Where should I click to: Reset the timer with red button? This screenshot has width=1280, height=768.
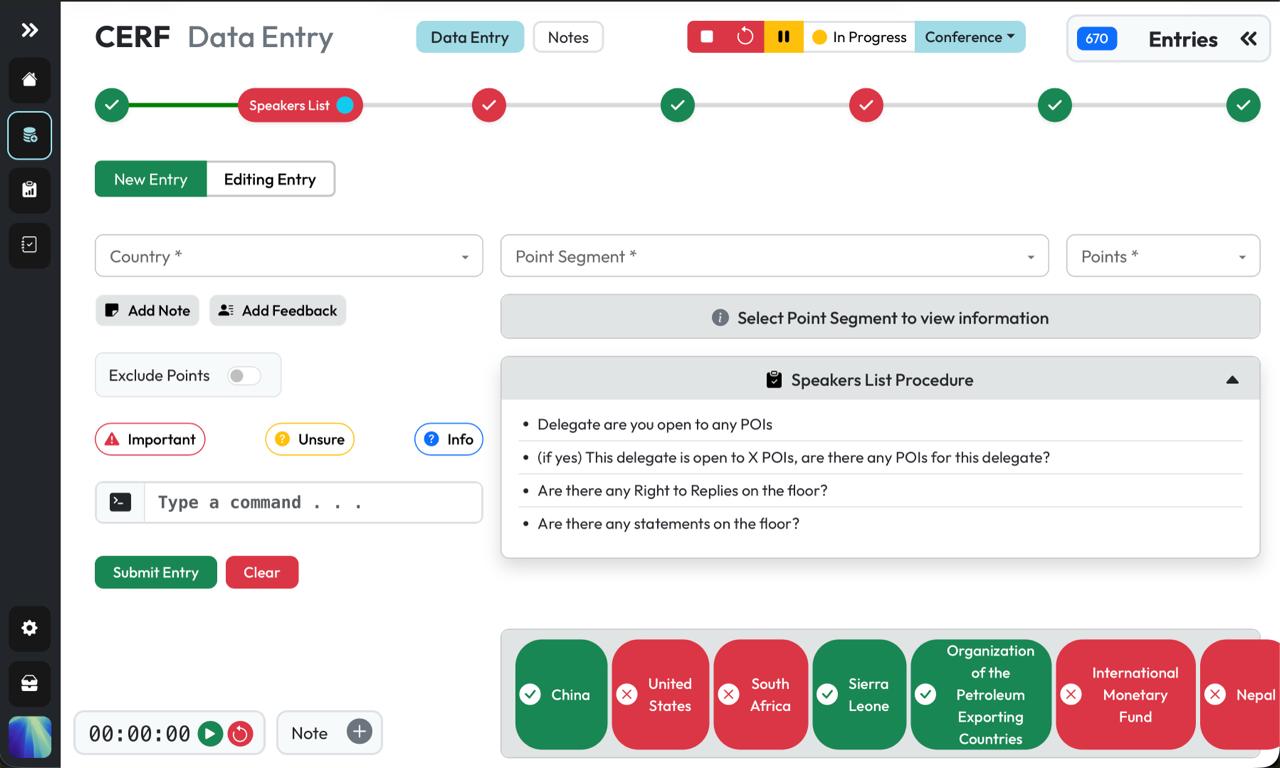pos(240,734)
